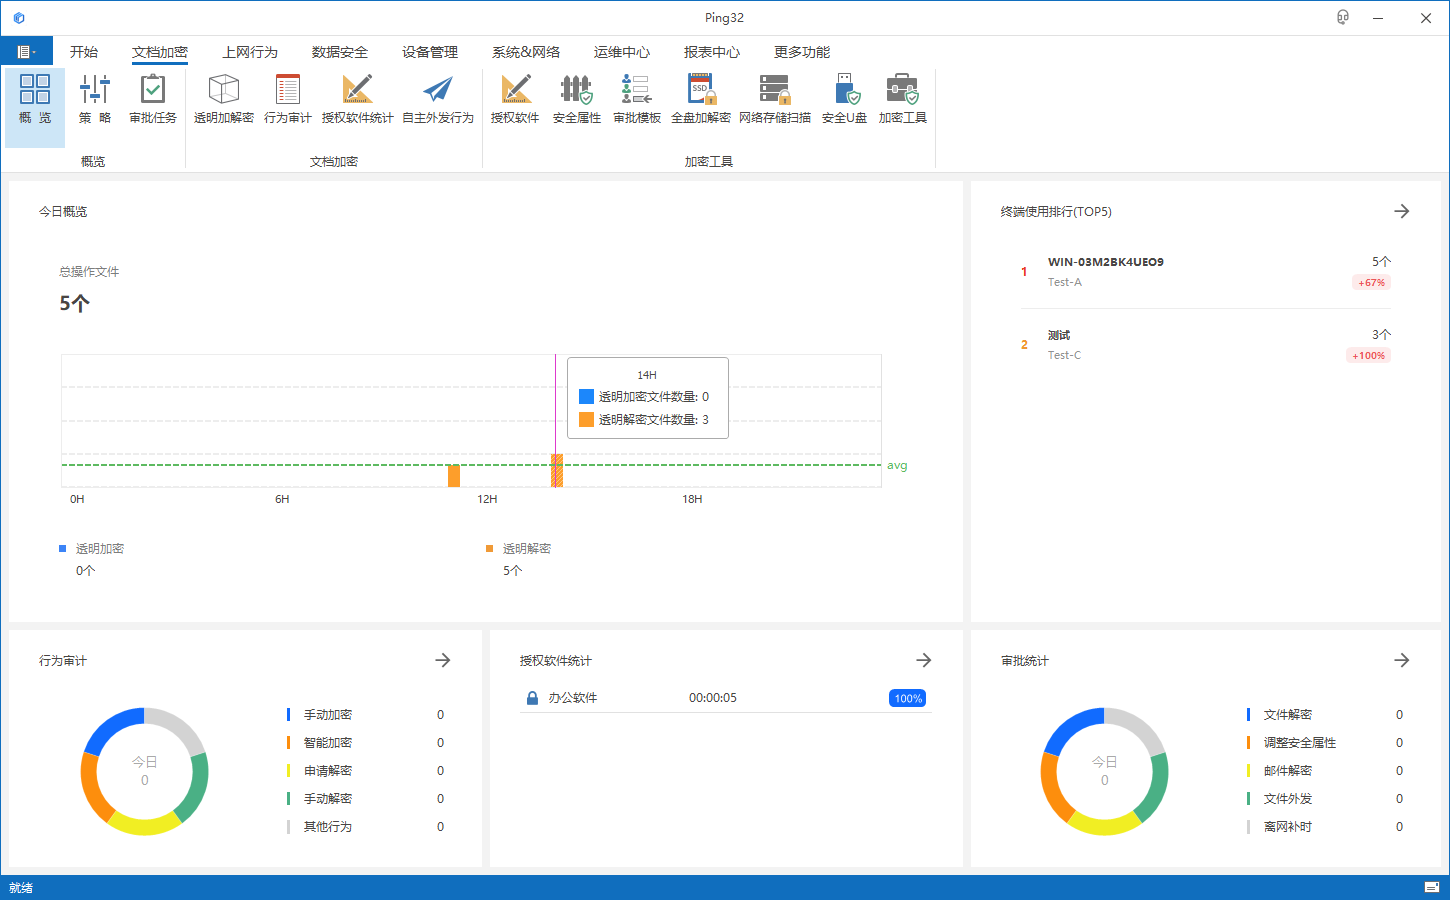This screenshot has width=1450, height=900.
Task: Select the WIN-03M2BK4UEO9 terminal entry
Action: tap(1206, 272)
